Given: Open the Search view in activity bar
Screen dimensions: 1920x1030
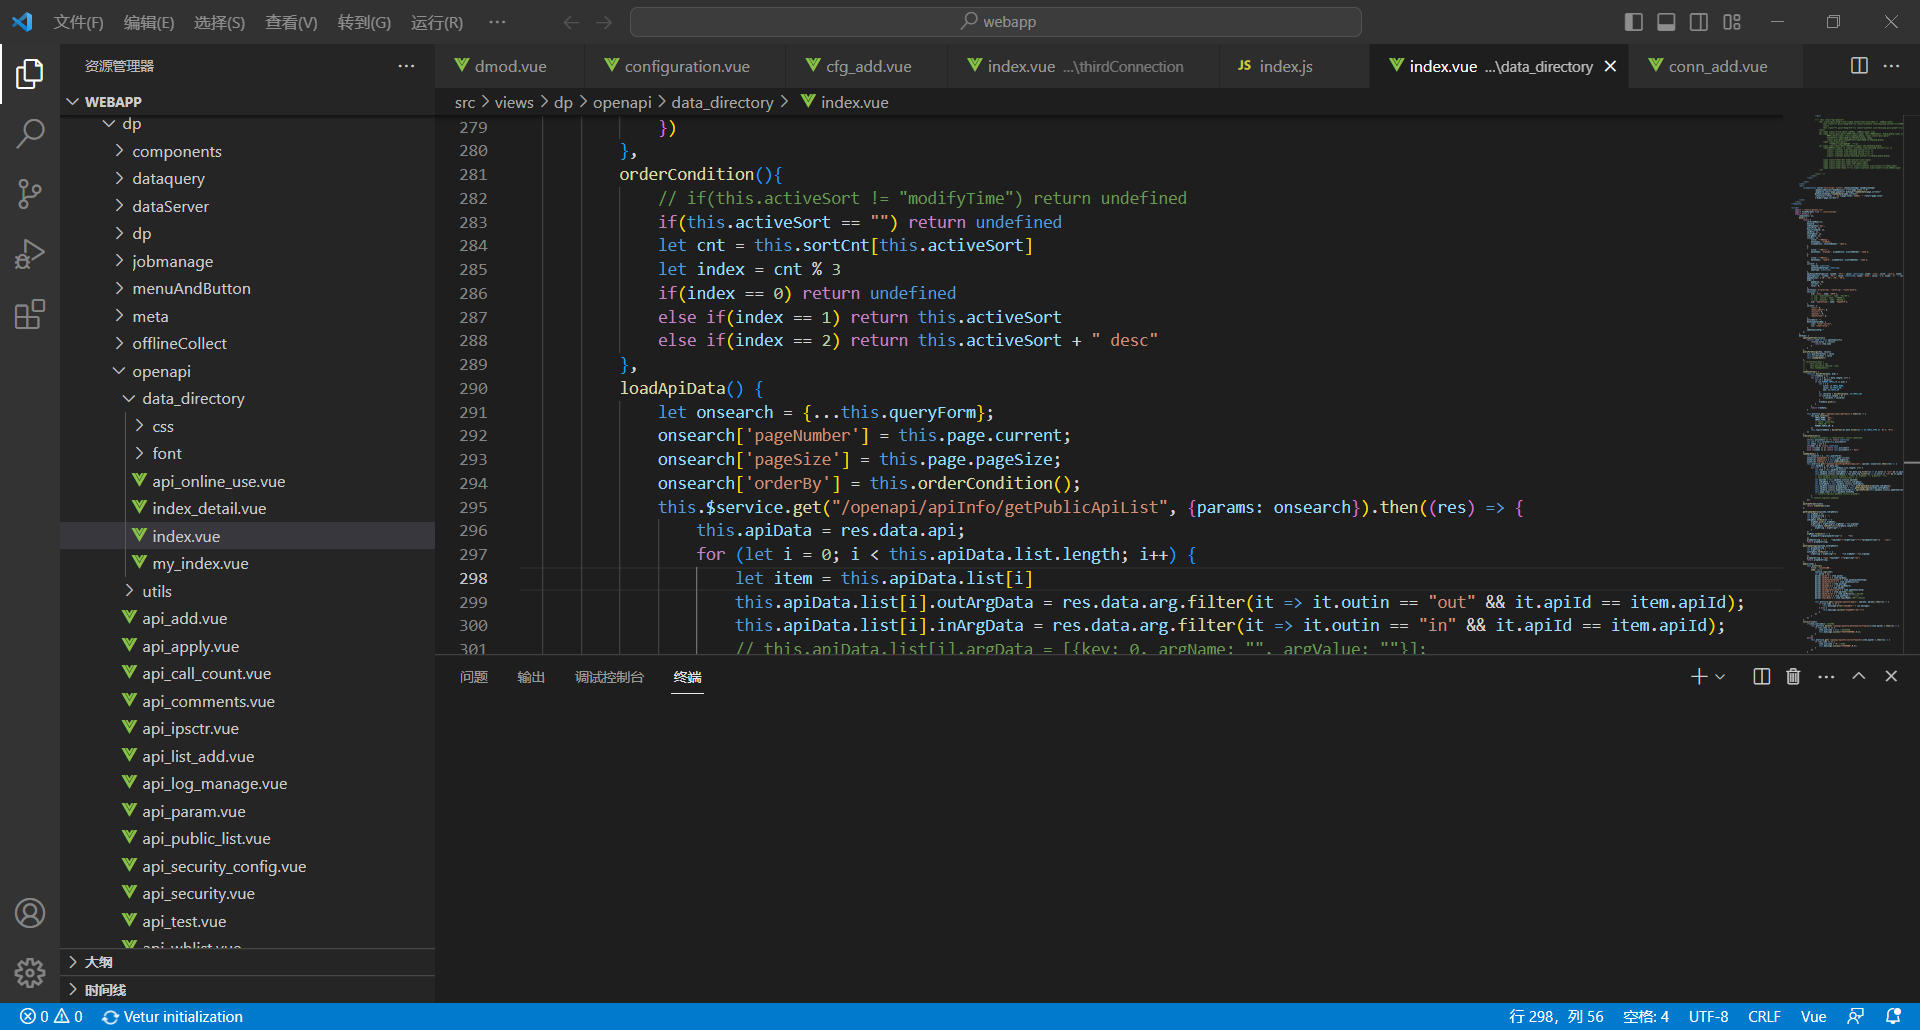Looking at the screenshot, I should 30,133.
